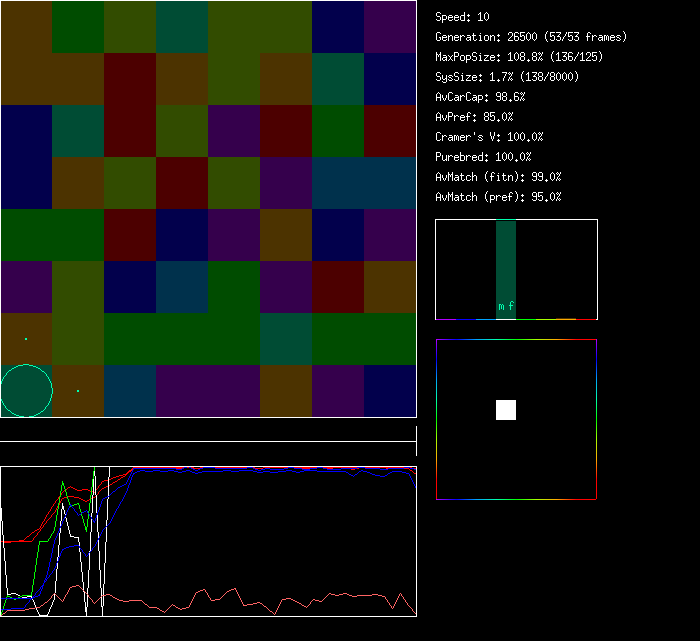
Task: Click the MaxPopSize statistic line
Action: (x=519, y=57)
